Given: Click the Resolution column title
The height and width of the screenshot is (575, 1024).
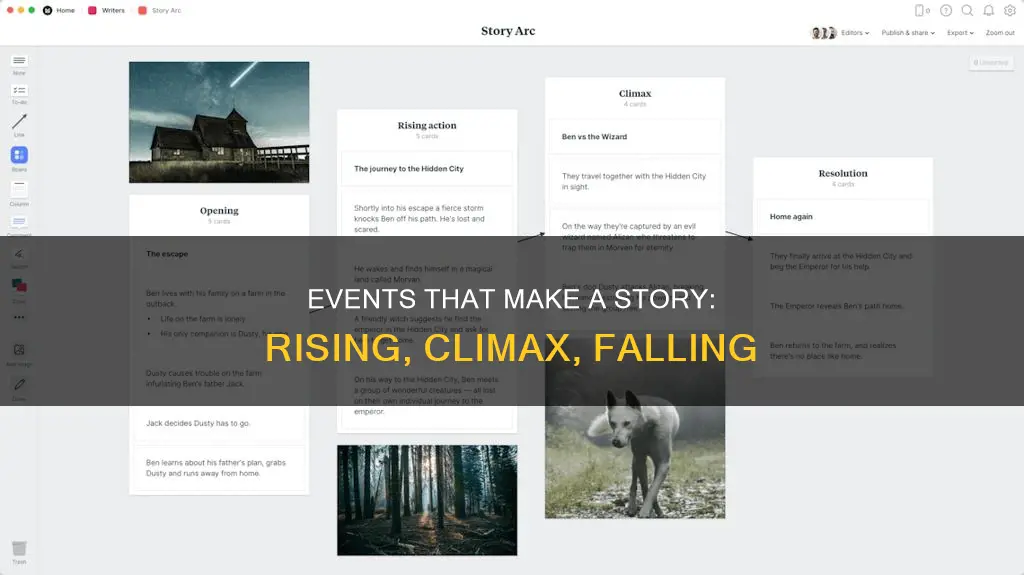Looking at the screenshot, I should [843, 173].
